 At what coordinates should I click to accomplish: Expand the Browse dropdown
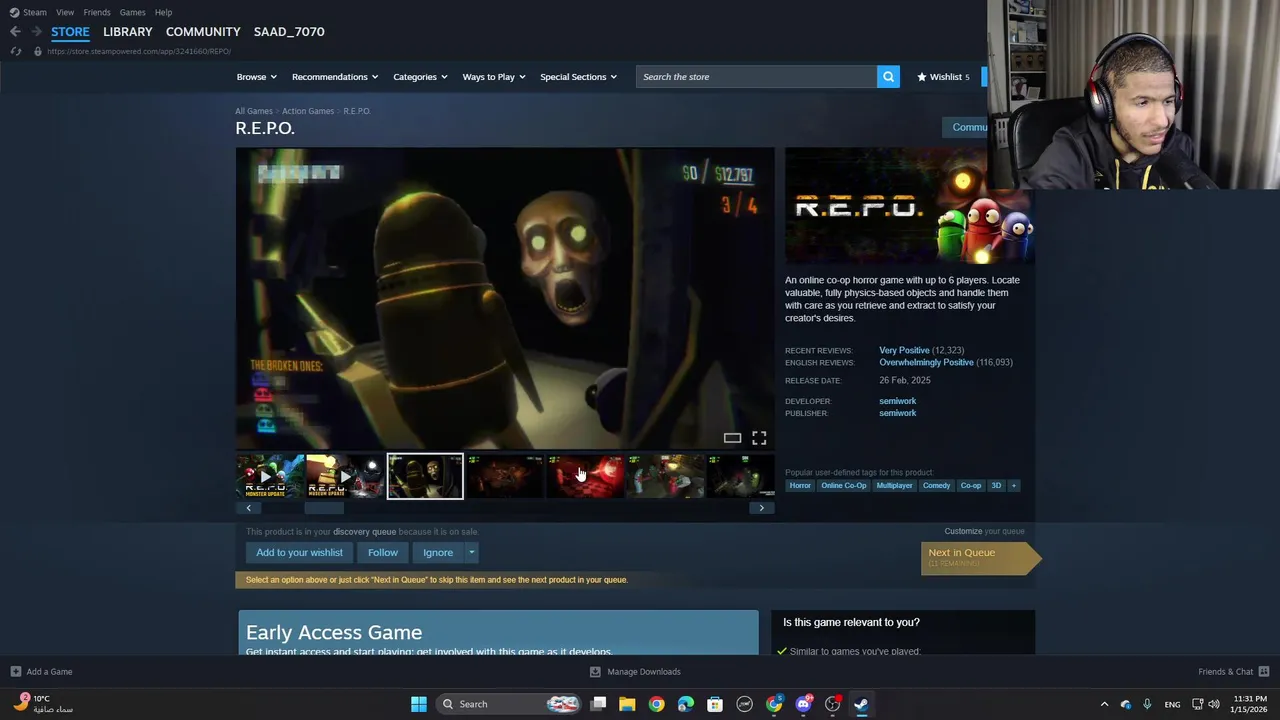255,77
